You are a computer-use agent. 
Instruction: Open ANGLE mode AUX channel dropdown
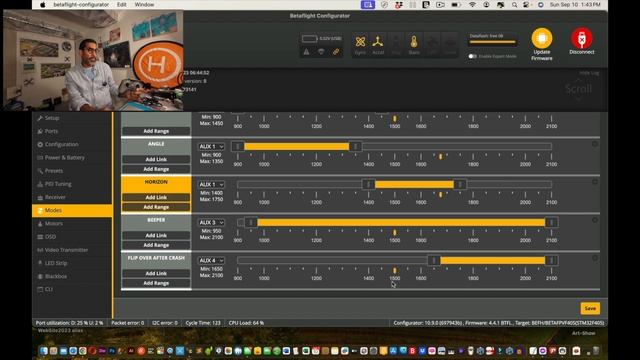(x=211, y=147)
